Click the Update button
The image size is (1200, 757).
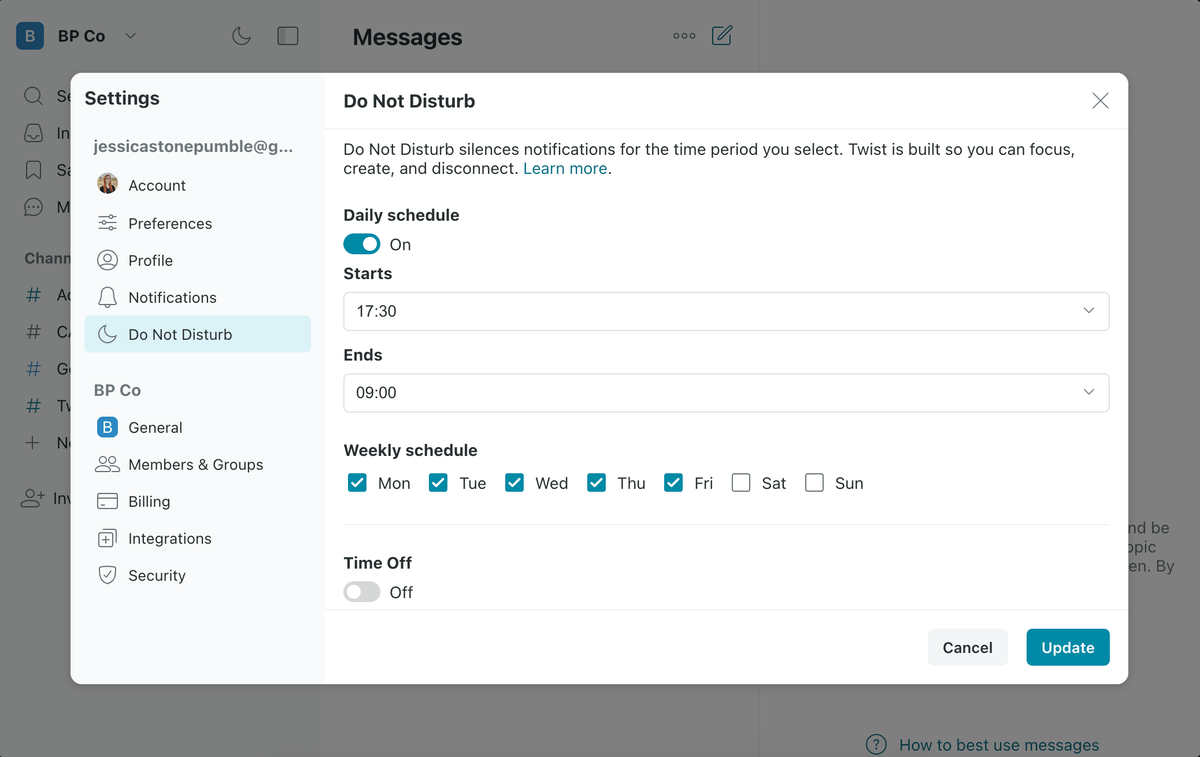pos(1067,647)
